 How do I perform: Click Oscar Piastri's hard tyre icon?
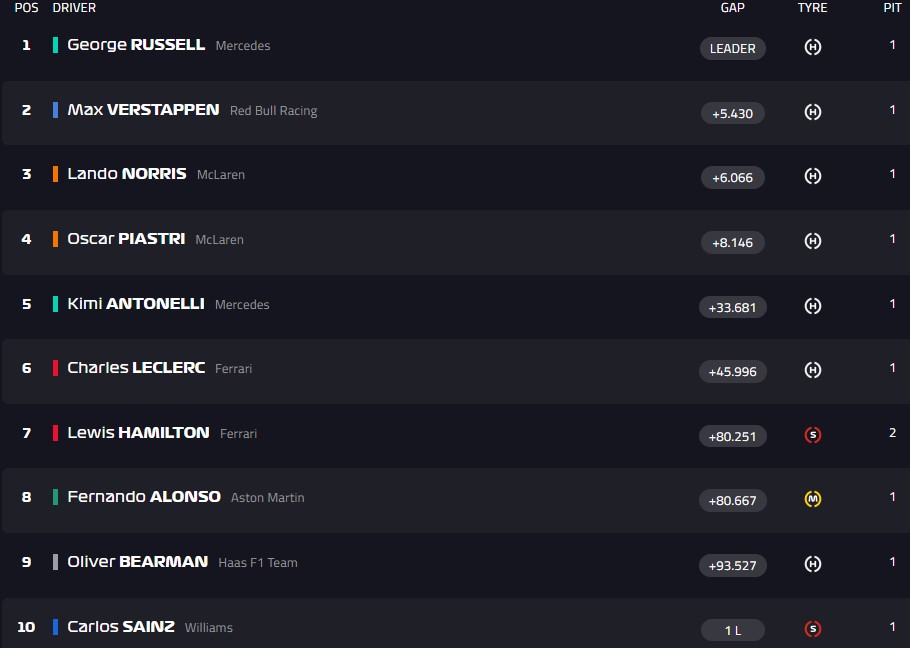(813, 241)
